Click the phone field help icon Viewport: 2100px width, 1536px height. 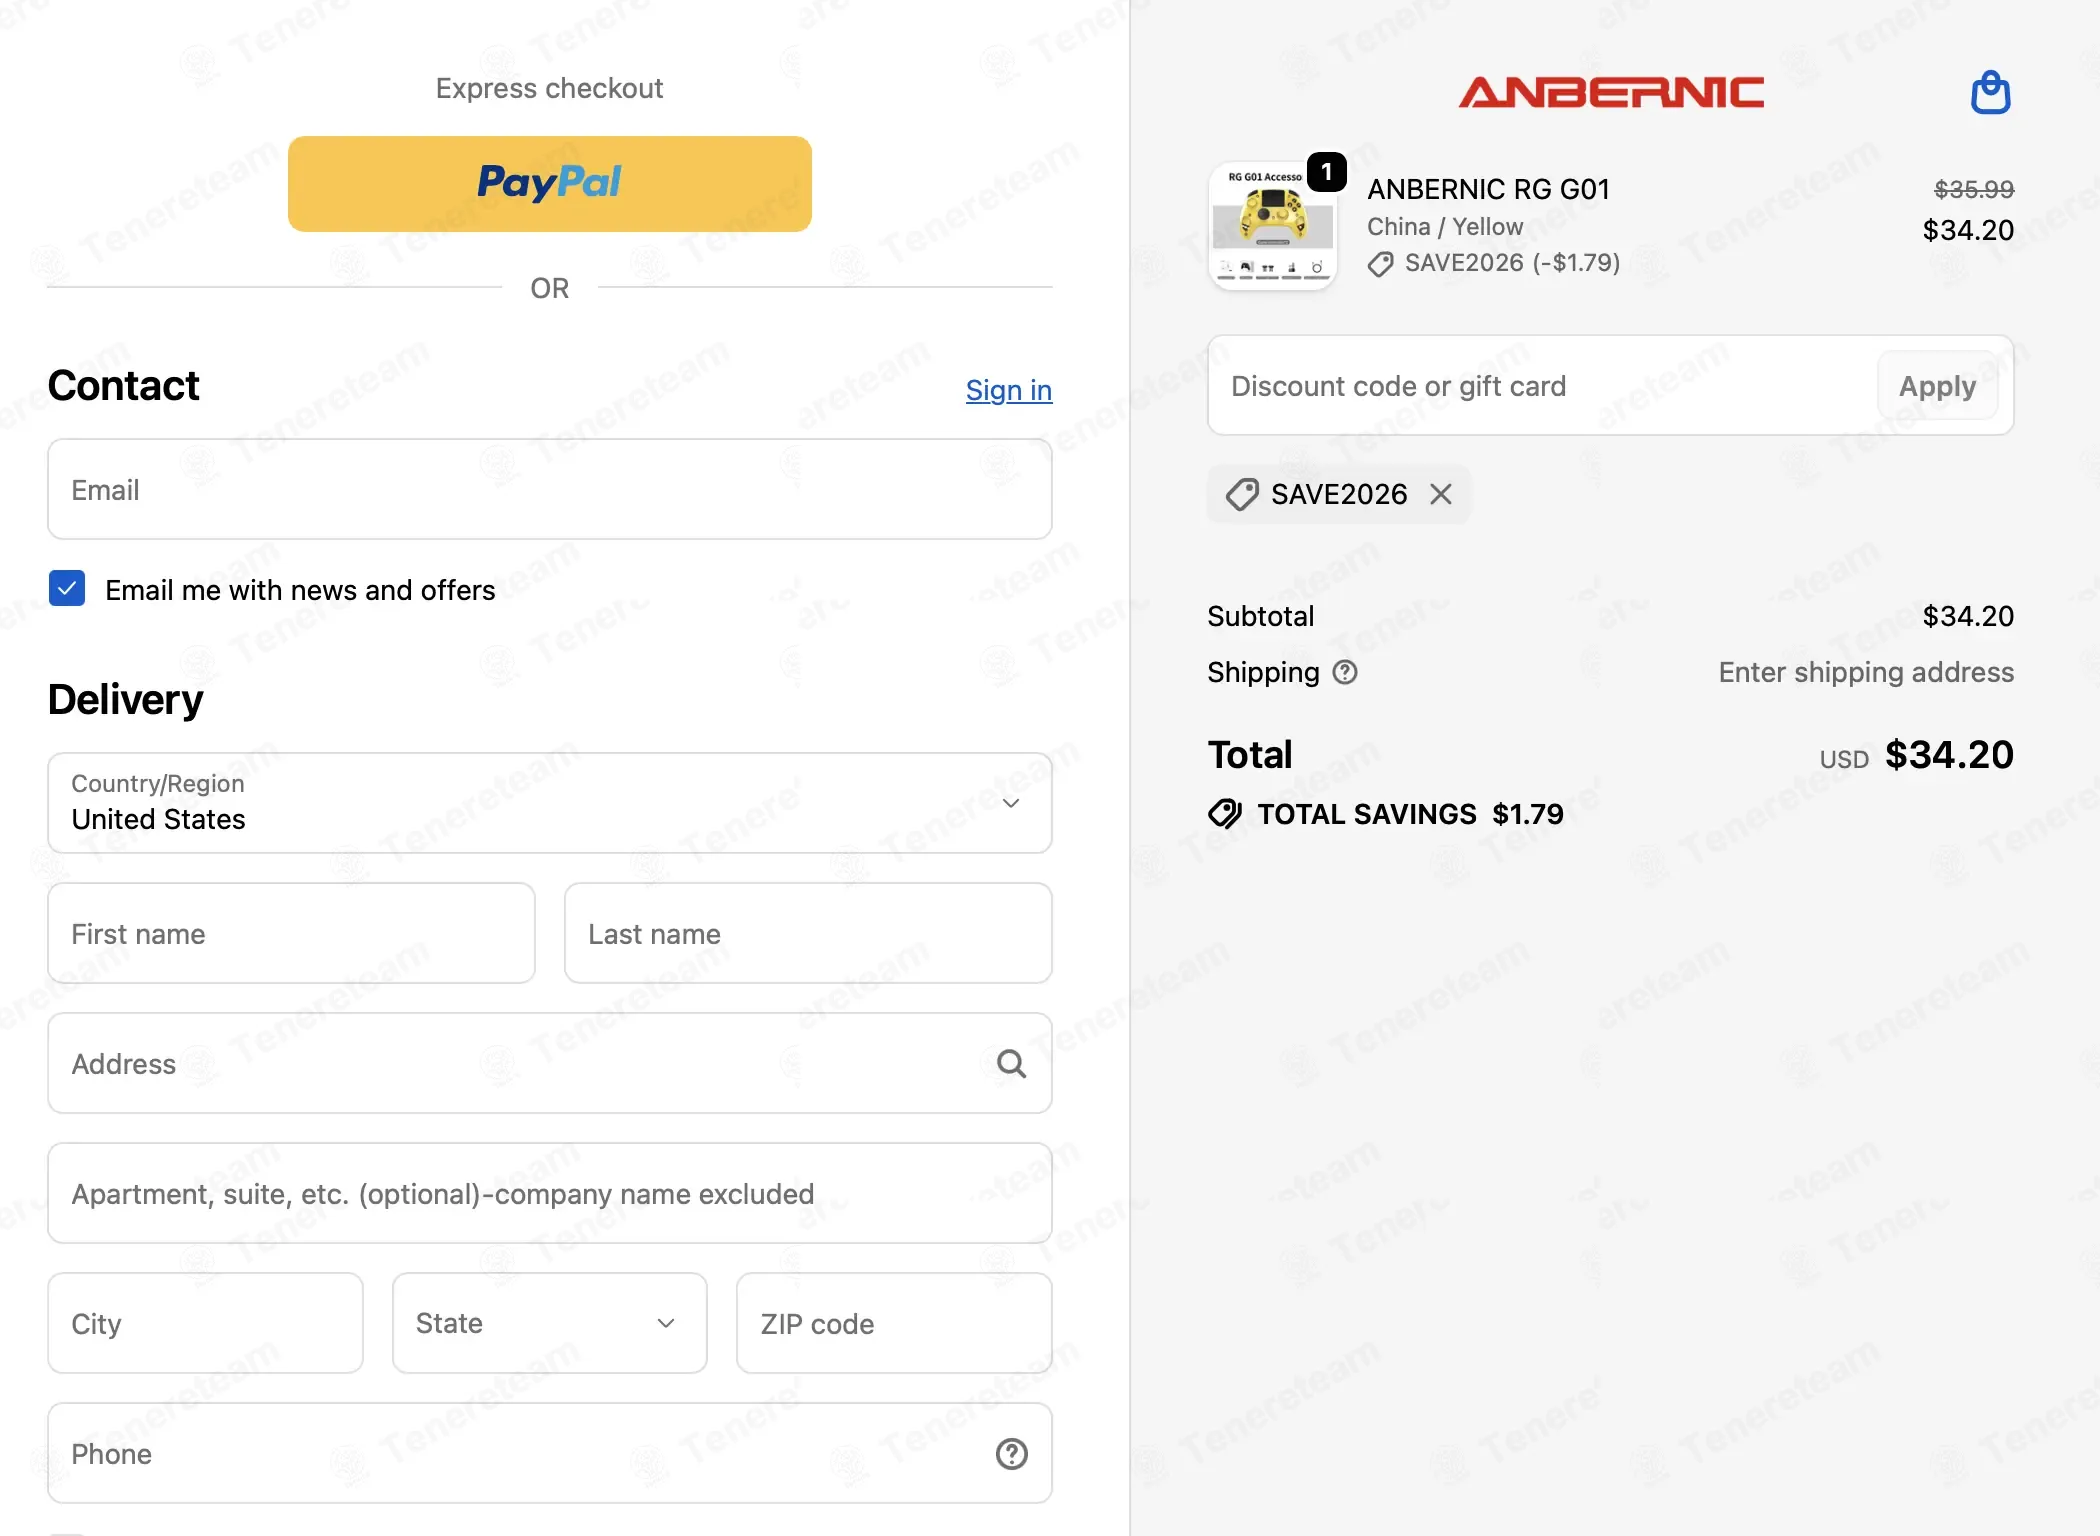(1012, 1454)
